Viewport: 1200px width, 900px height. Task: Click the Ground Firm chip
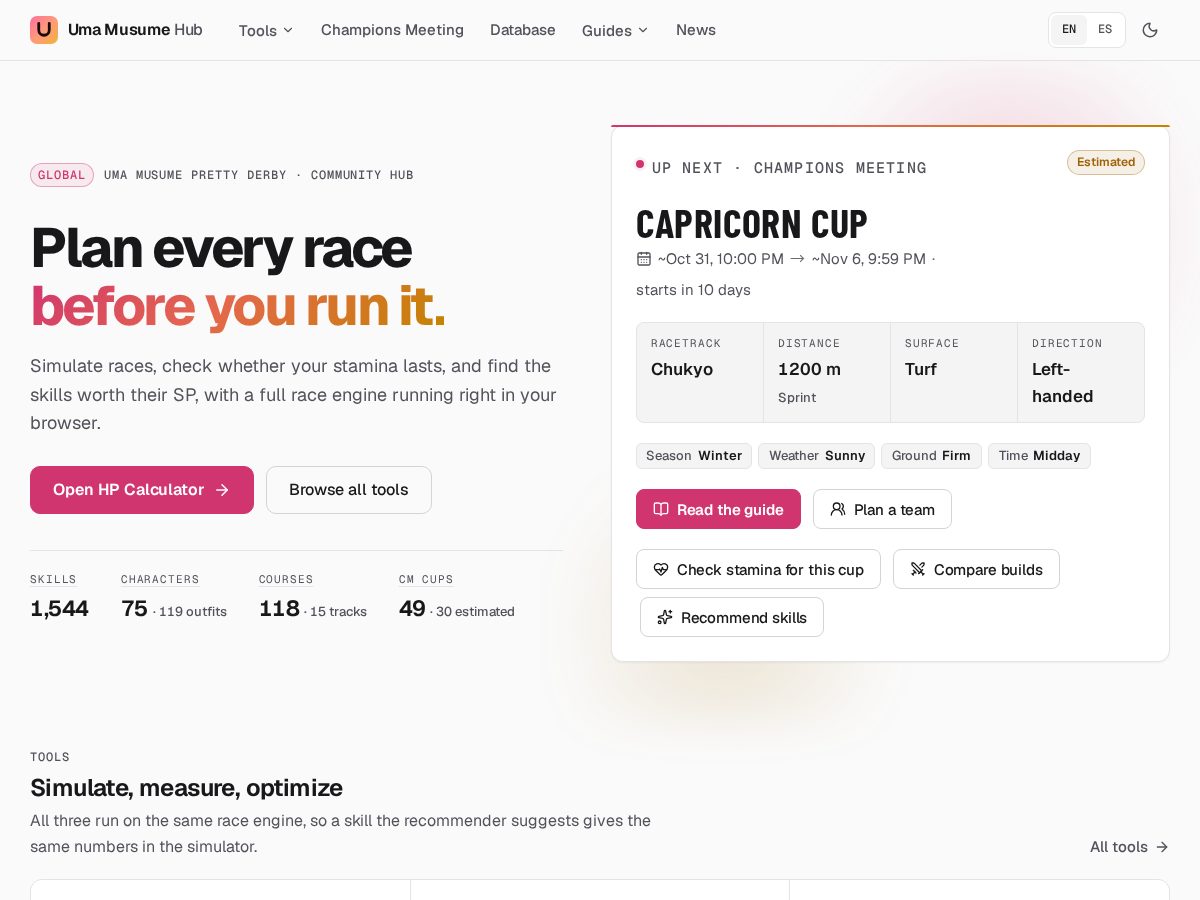pos(931,456)
